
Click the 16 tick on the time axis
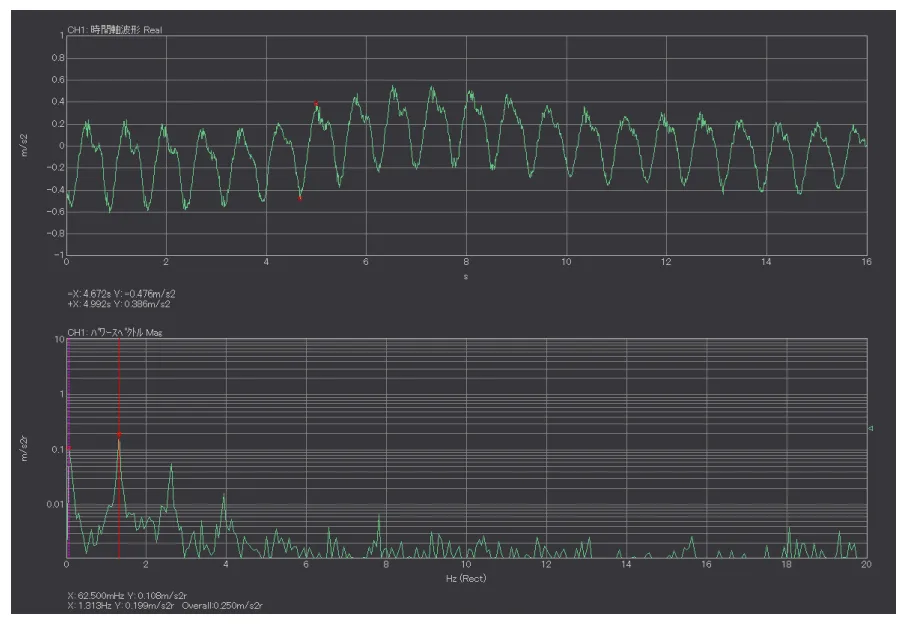tap(865, 262)
